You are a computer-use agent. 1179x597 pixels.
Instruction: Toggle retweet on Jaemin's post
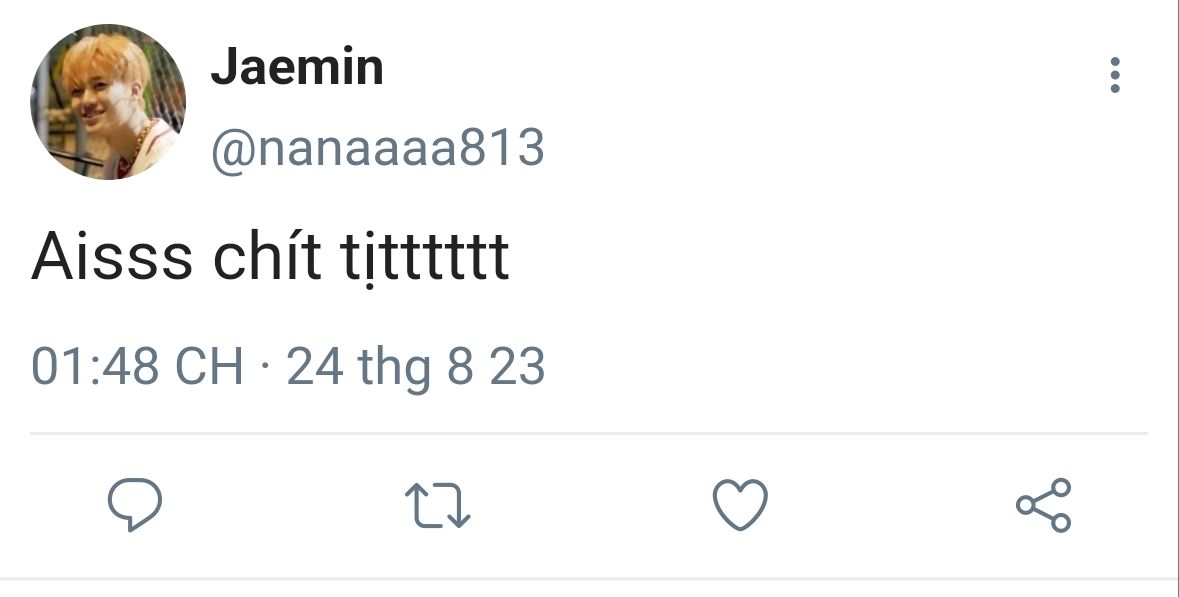(438, 505)
